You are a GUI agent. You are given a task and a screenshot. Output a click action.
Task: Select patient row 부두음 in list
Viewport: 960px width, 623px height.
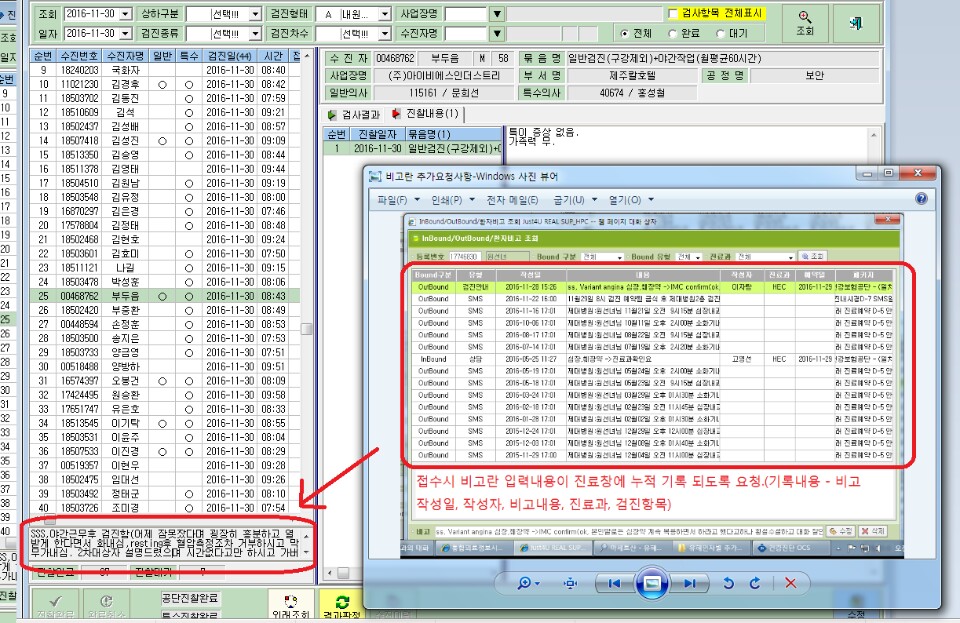165,296
